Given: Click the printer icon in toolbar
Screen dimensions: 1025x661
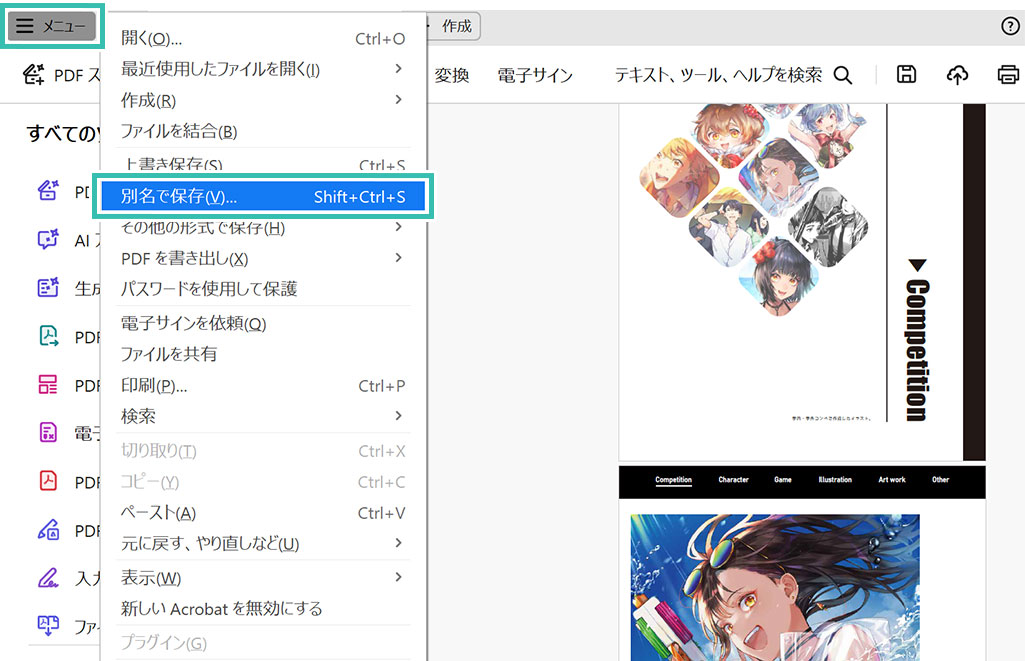Looking at the screenshot, I should click(x=1008, y=75).
